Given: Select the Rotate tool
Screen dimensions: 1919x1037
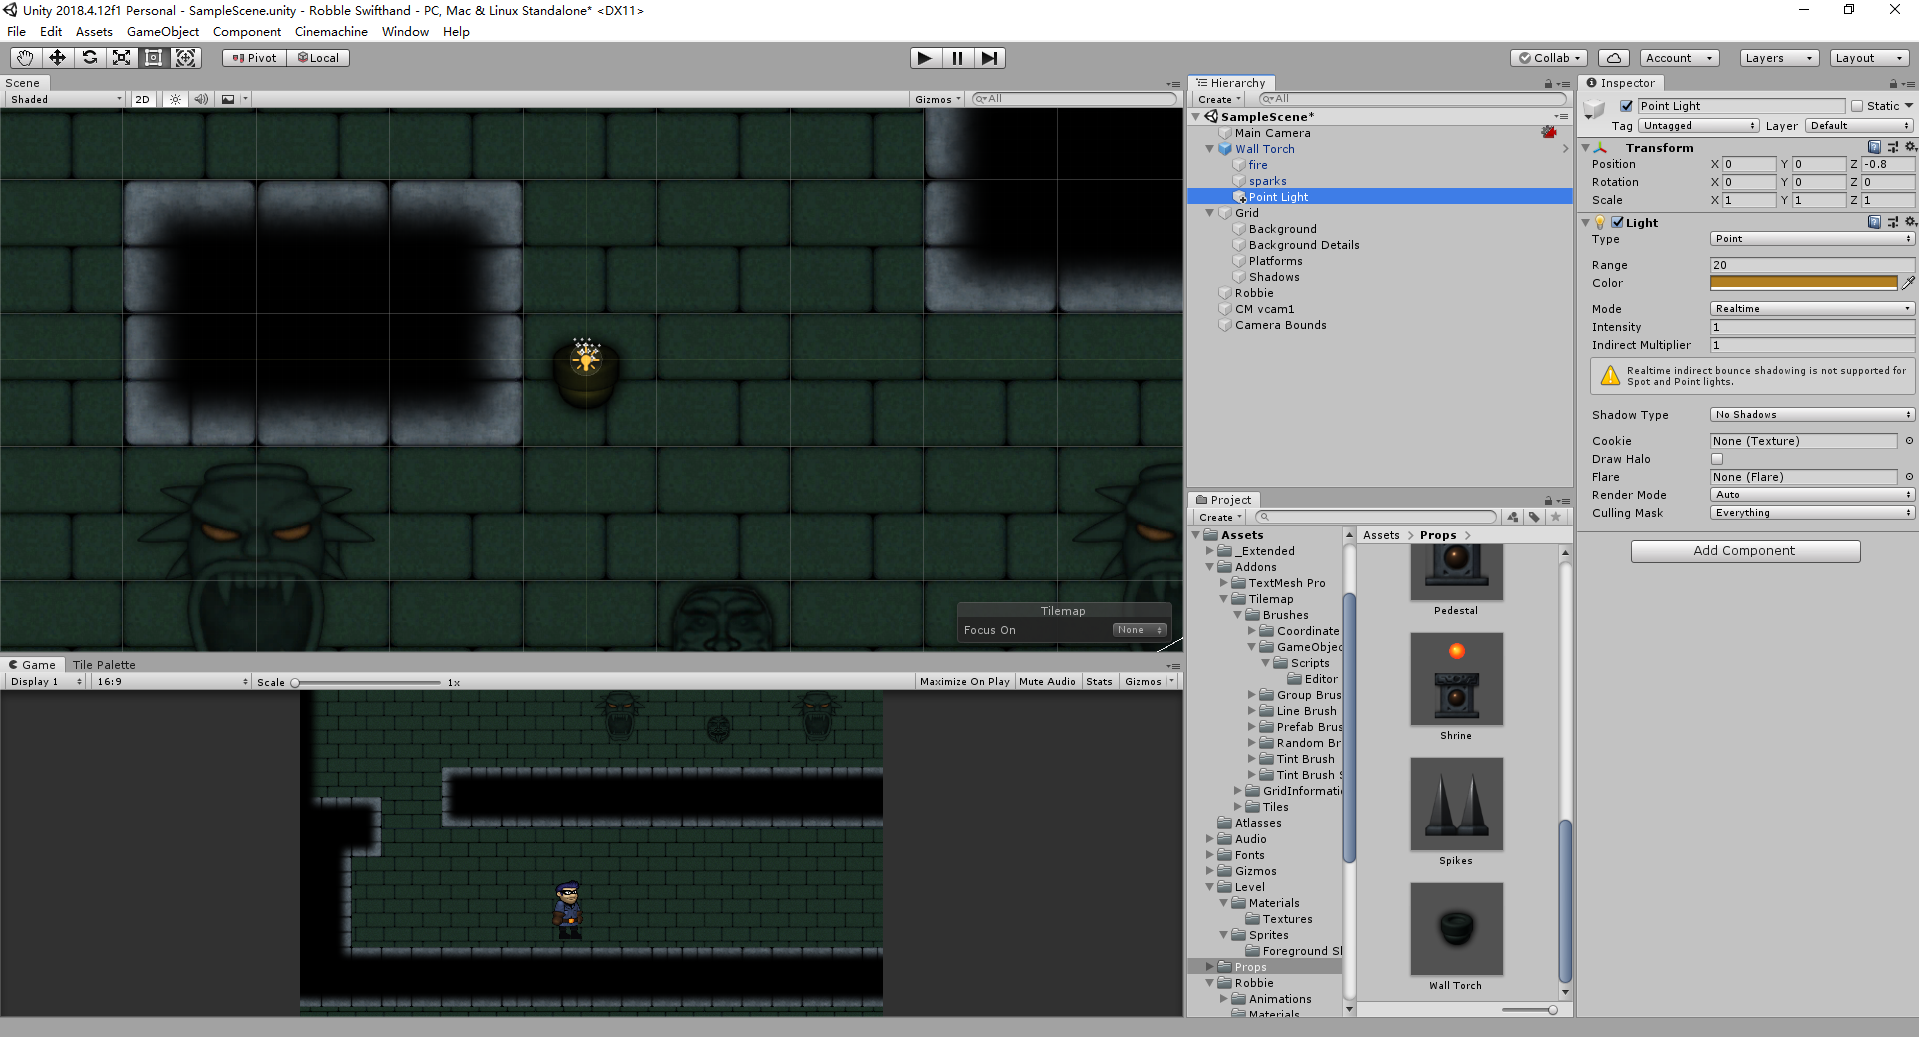Looking at the screenshot, I should click(89, 58).
